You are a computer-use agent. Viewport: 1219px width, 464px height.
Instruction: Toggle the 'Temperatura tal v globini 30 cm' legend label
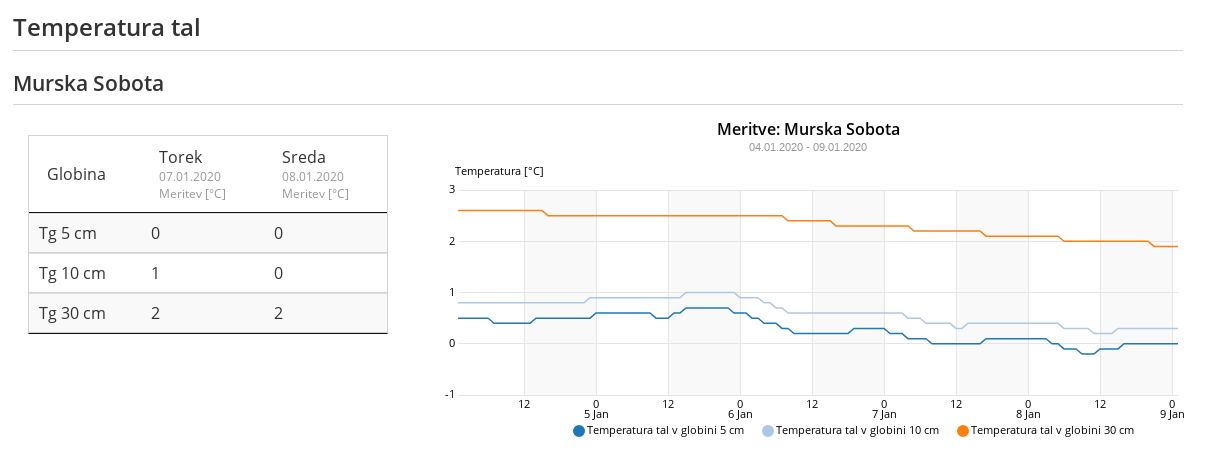pos(1052,431)
